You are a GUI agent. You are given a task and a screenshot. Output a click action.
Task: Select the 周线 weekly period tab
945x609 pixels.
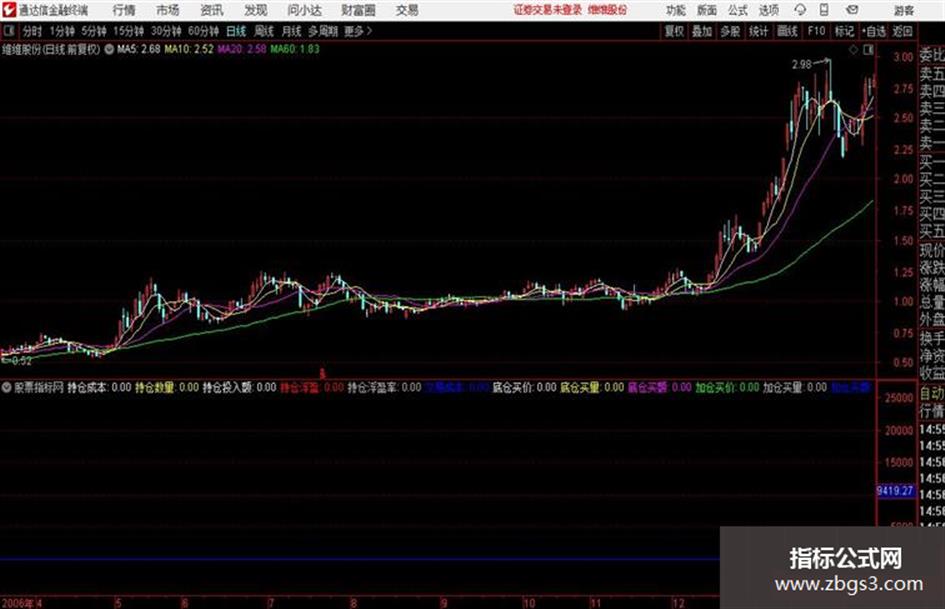264,31
